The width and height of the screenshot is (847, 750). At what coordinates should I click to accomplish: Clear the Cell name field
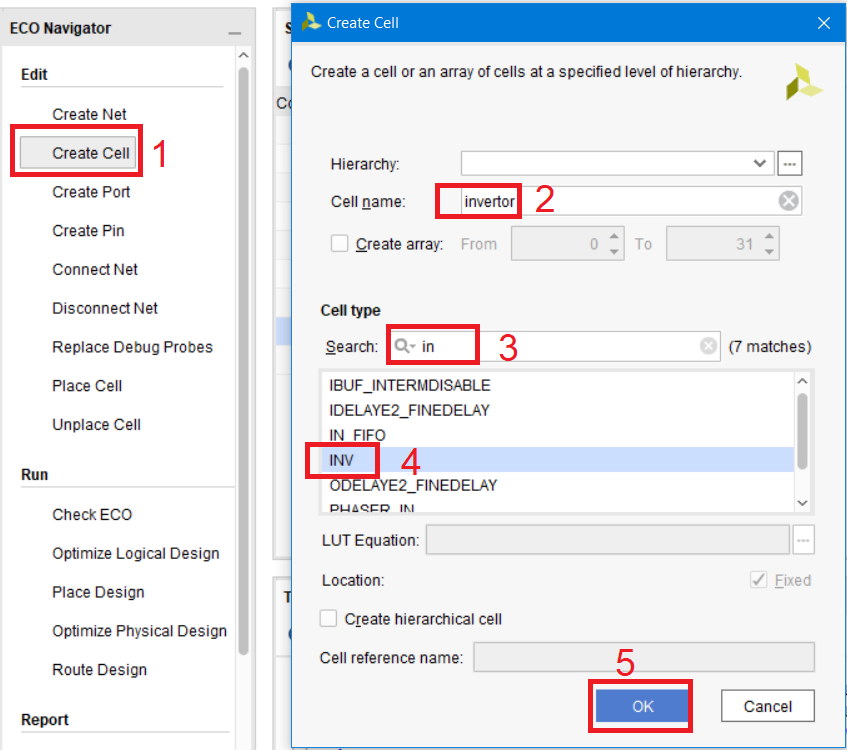click(788, 201)
